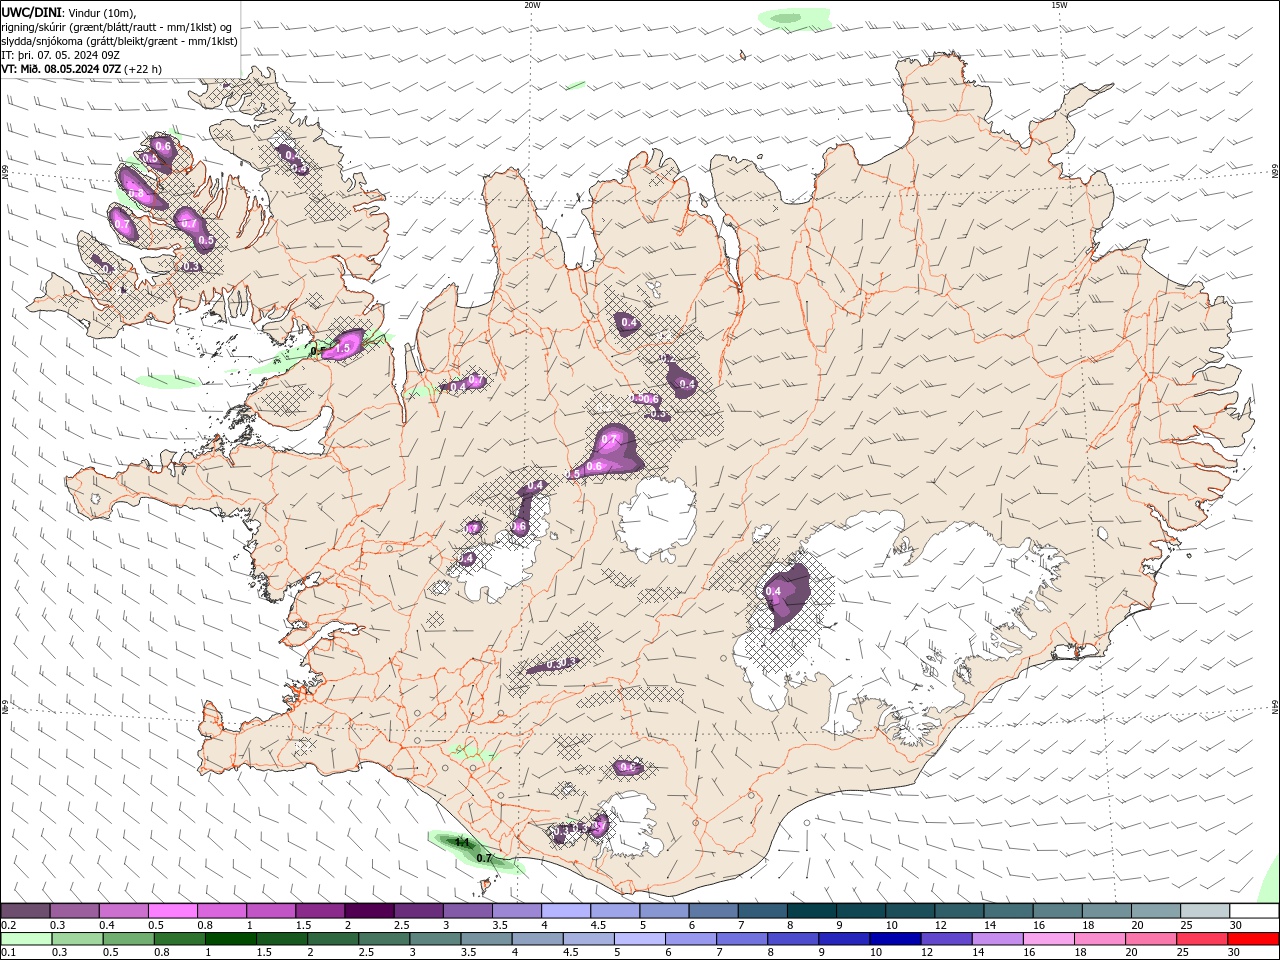Click the snow legend label '0.2'
Screen dimensions: 1280x960
point(8,925)
